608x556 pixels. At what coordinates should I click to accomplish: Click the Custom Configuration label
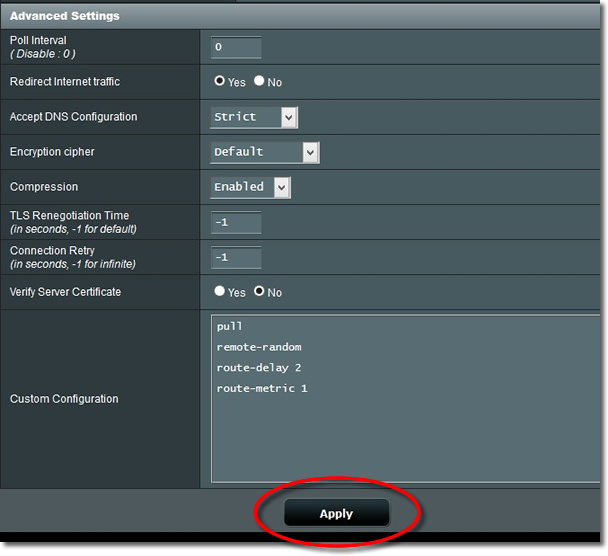pyautogui.click(x=64, y=399)
